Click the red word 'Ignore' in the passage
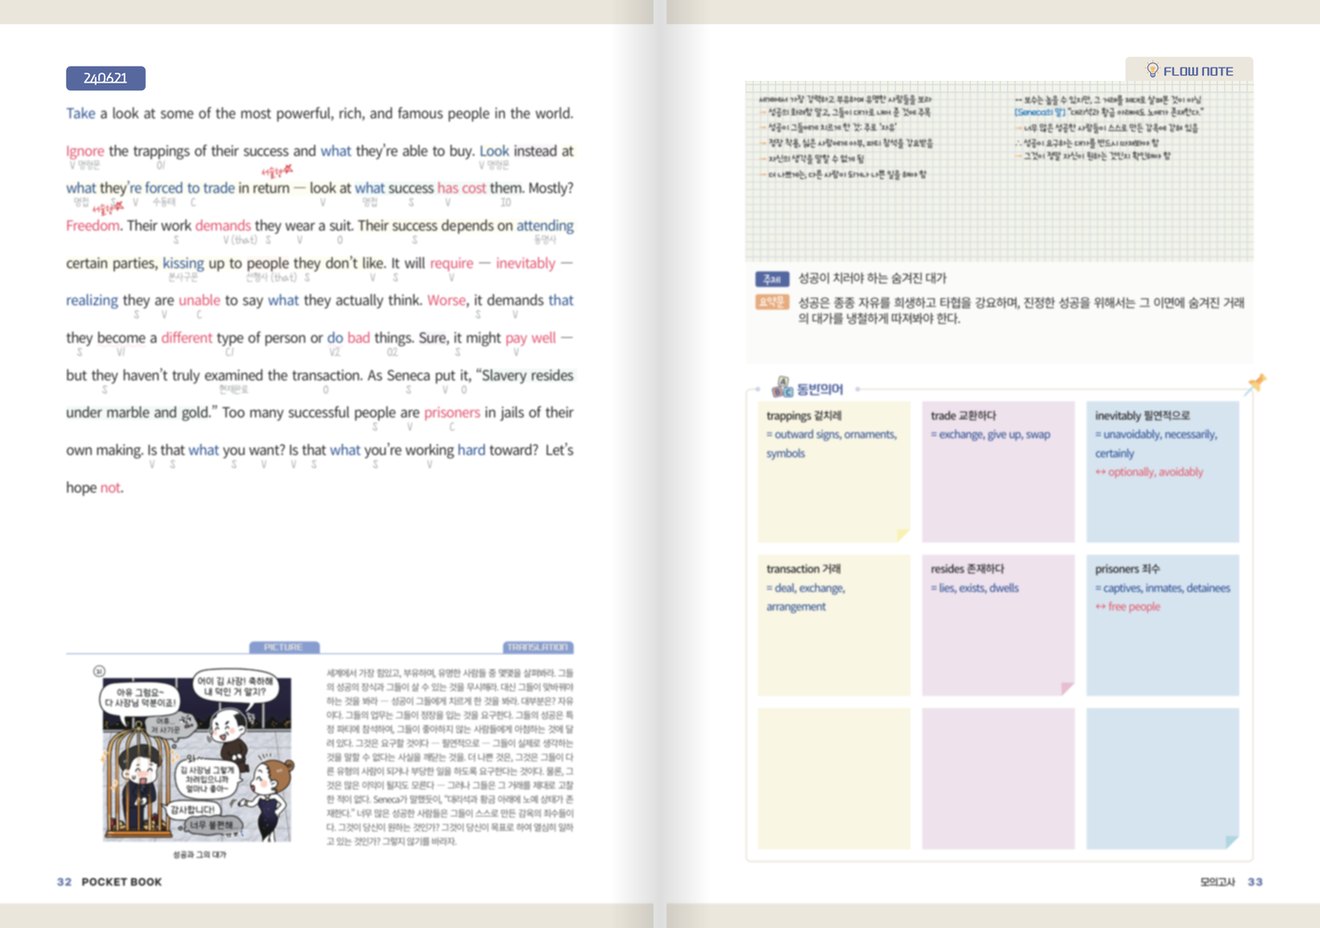The width and height of the screenshot is (1320, 928). tap(85, 151)
